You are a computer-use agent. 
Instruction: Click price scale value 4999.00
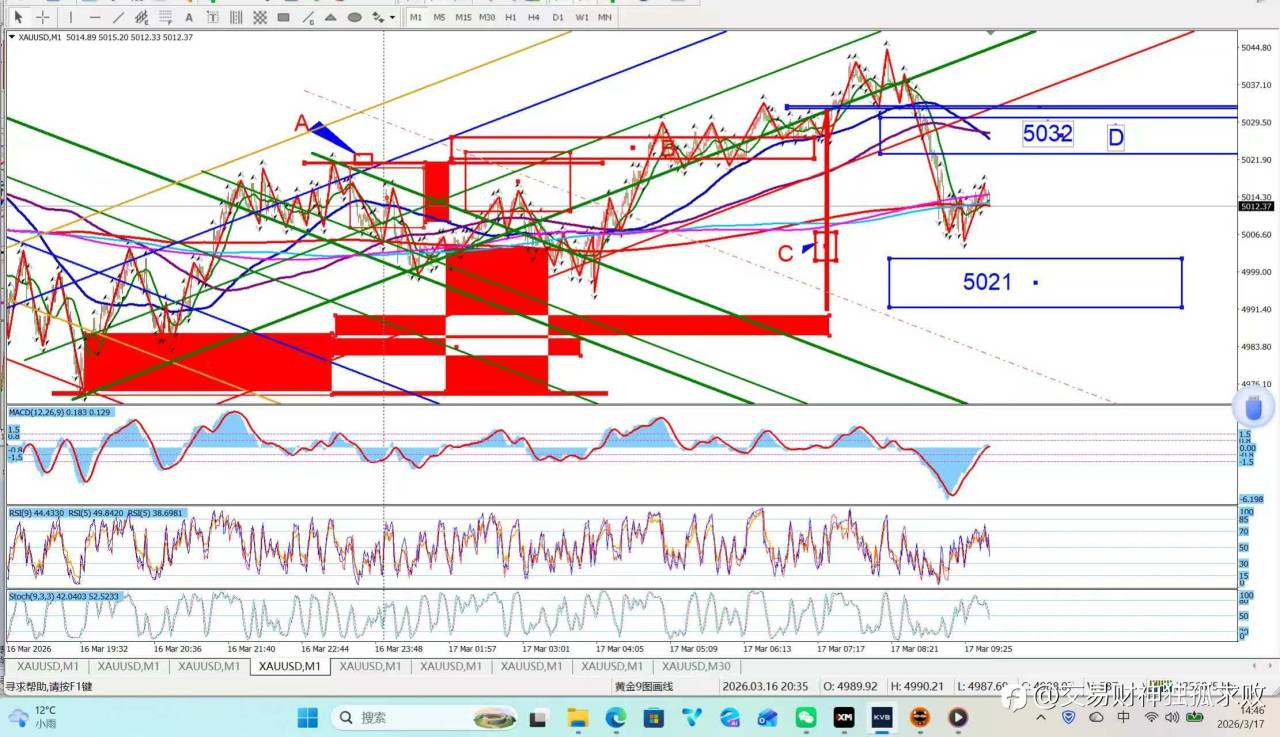pyautogui.click(x=1255, y=272)
